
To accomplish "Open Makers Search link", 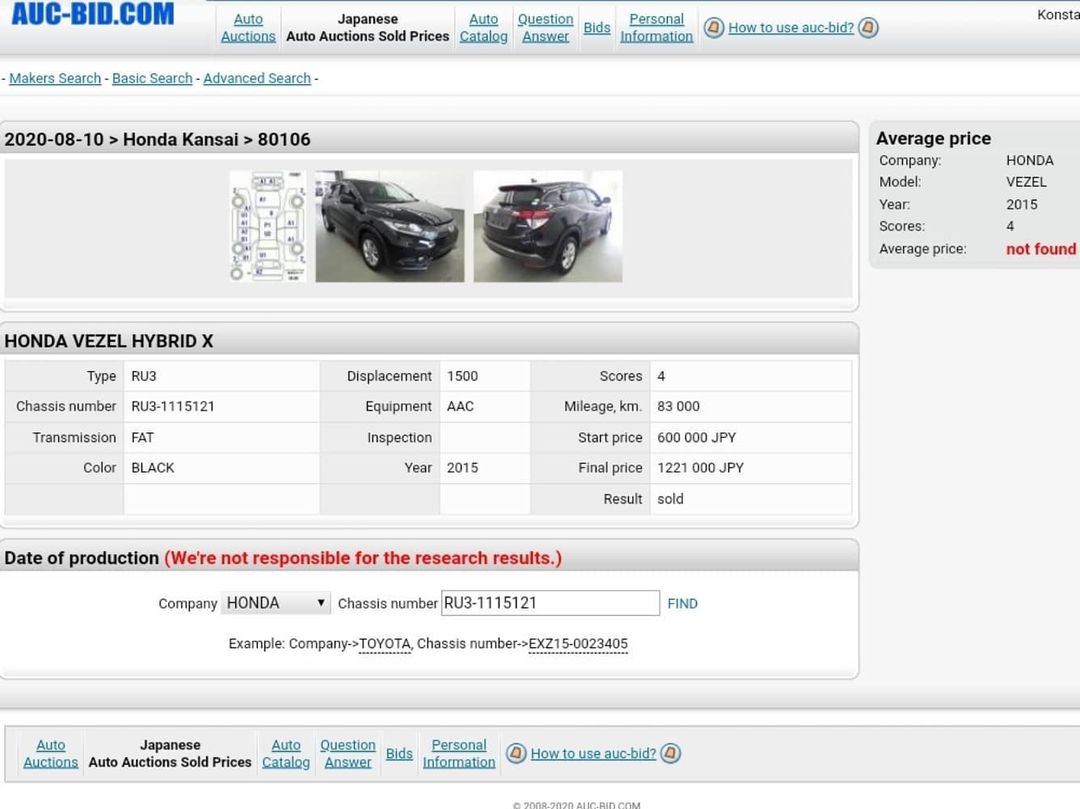I will pyautogui.click(x=55, y=78).
